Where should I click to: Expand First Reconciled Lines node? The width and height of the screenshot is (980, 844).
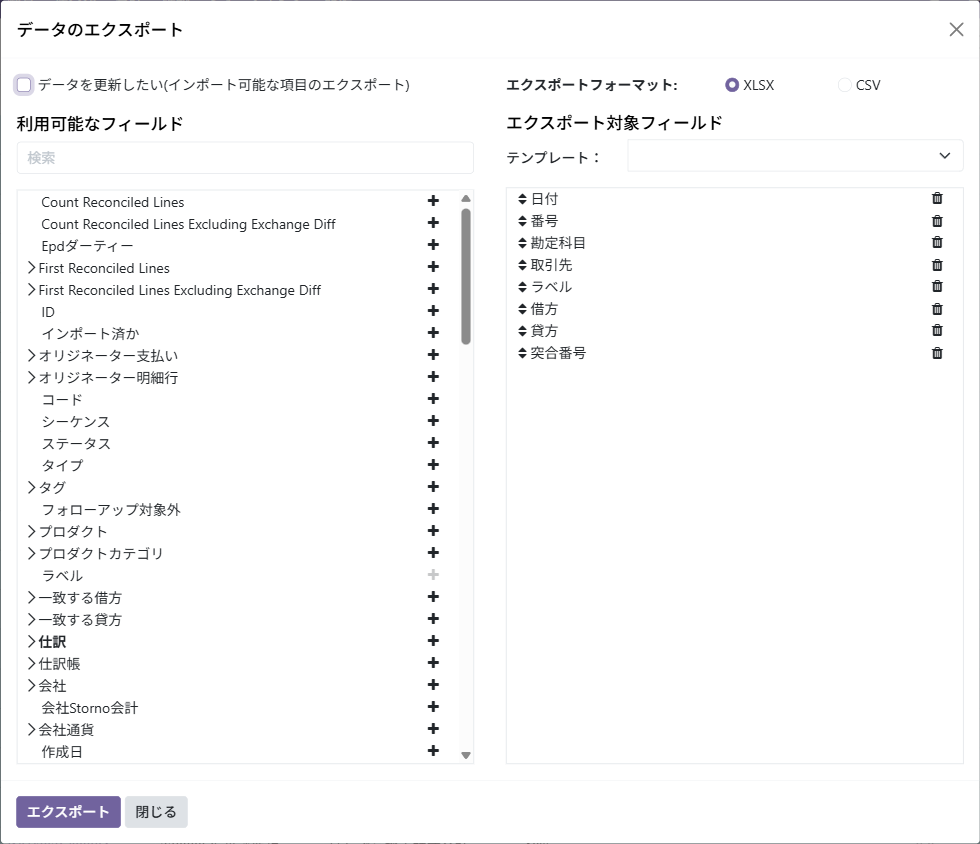tap(31, 268)
